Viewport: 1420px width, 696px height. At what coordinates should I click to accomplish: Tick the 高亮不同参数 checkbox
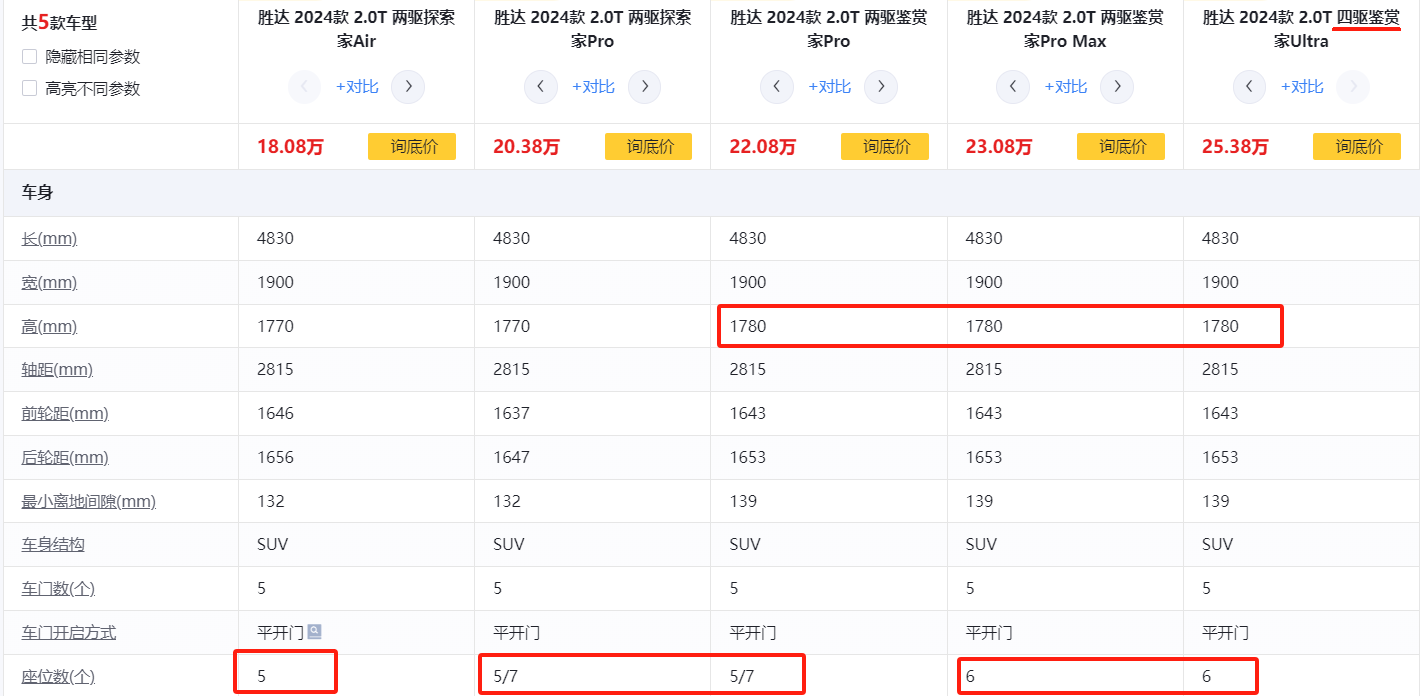coord(30,88)
